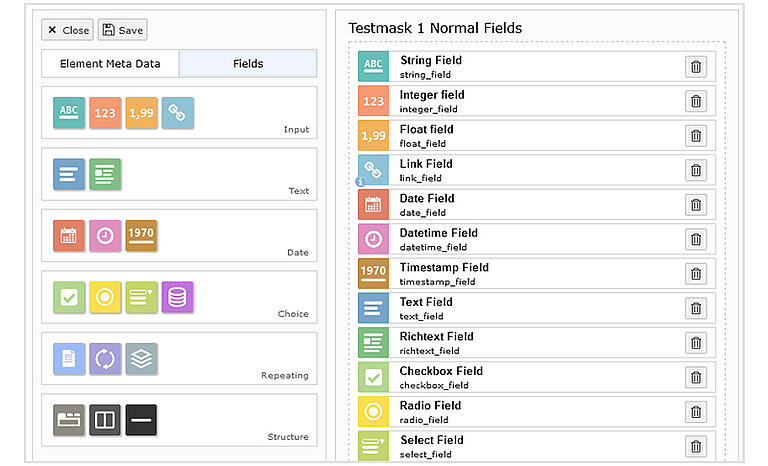
Task: Add a Checkbox field from Choice palette
Action: 69,297
